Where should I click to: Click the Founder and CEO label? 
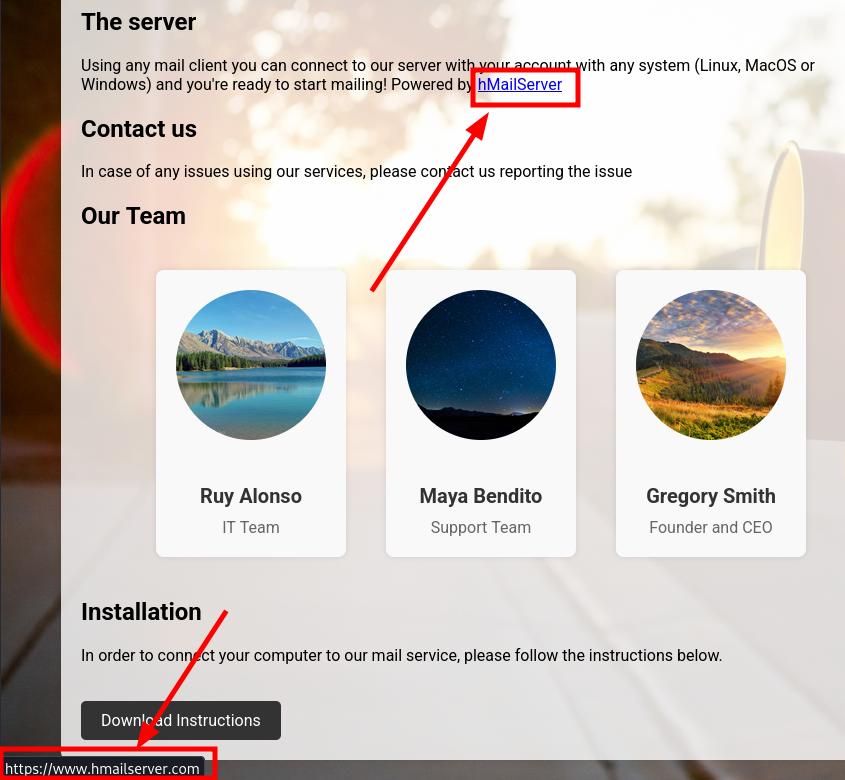tap(711, 527)
